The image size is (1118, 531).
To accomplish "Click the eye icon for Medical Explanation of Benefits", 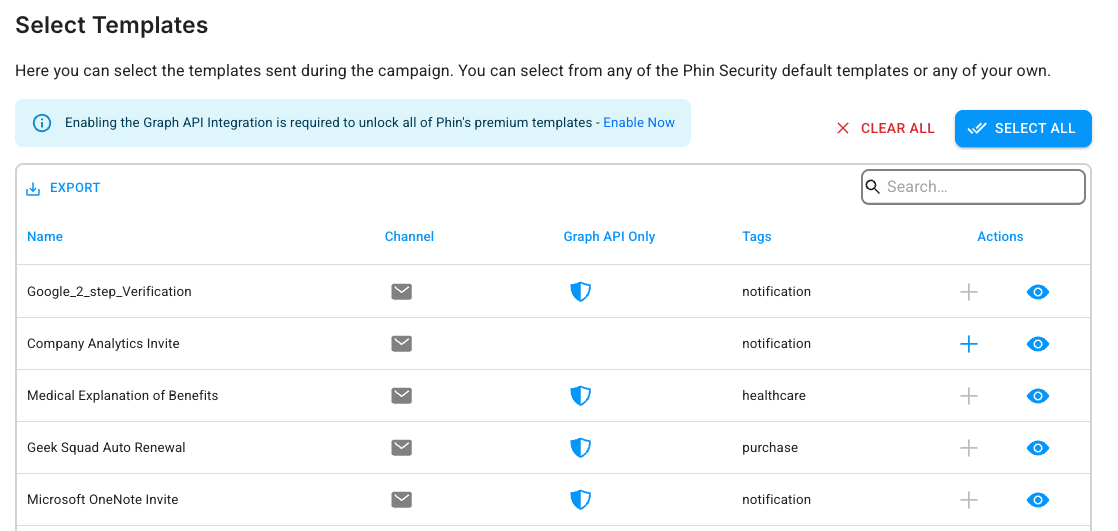I will point(1037,396).
